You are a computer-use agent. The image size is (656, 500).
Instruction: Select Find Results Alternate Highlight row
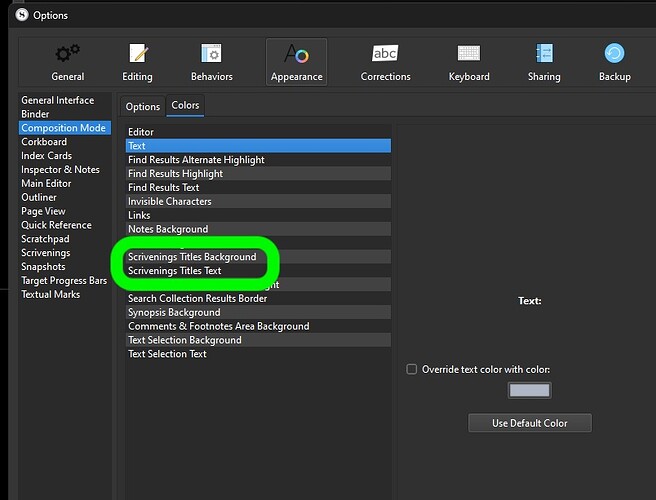[x=258, y=159]
